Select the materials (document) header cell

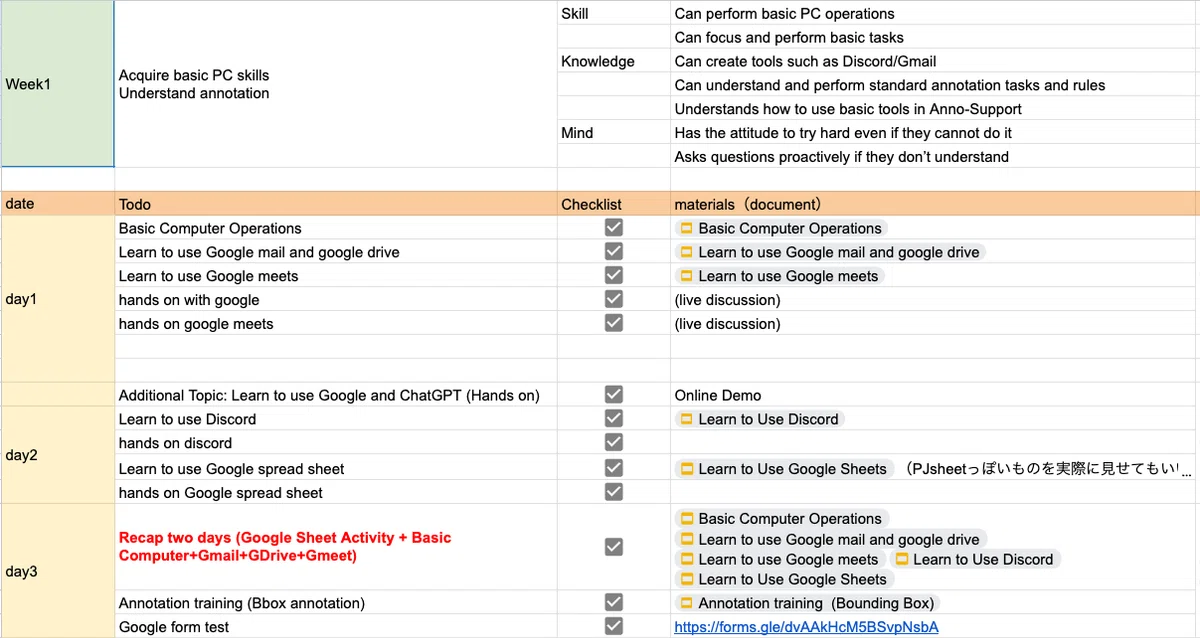click(x=935, y=204)
